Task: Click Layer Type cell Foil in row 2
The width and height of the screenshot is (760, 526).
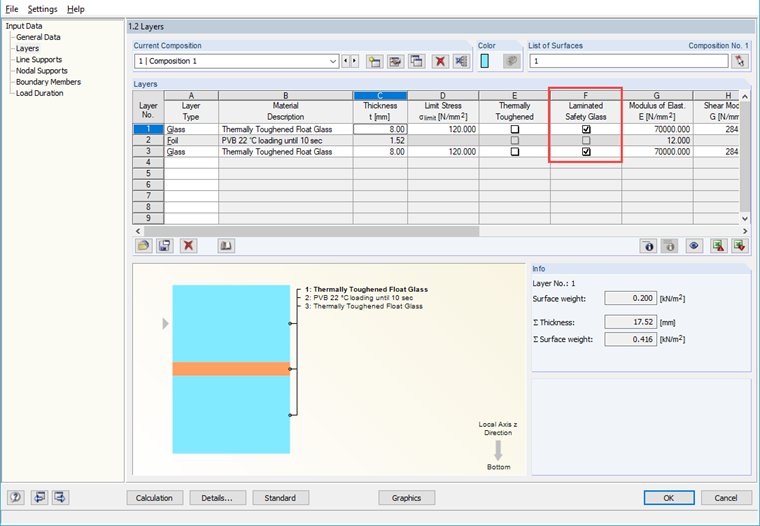Action: pyautogui.click(x=191, y=141)
